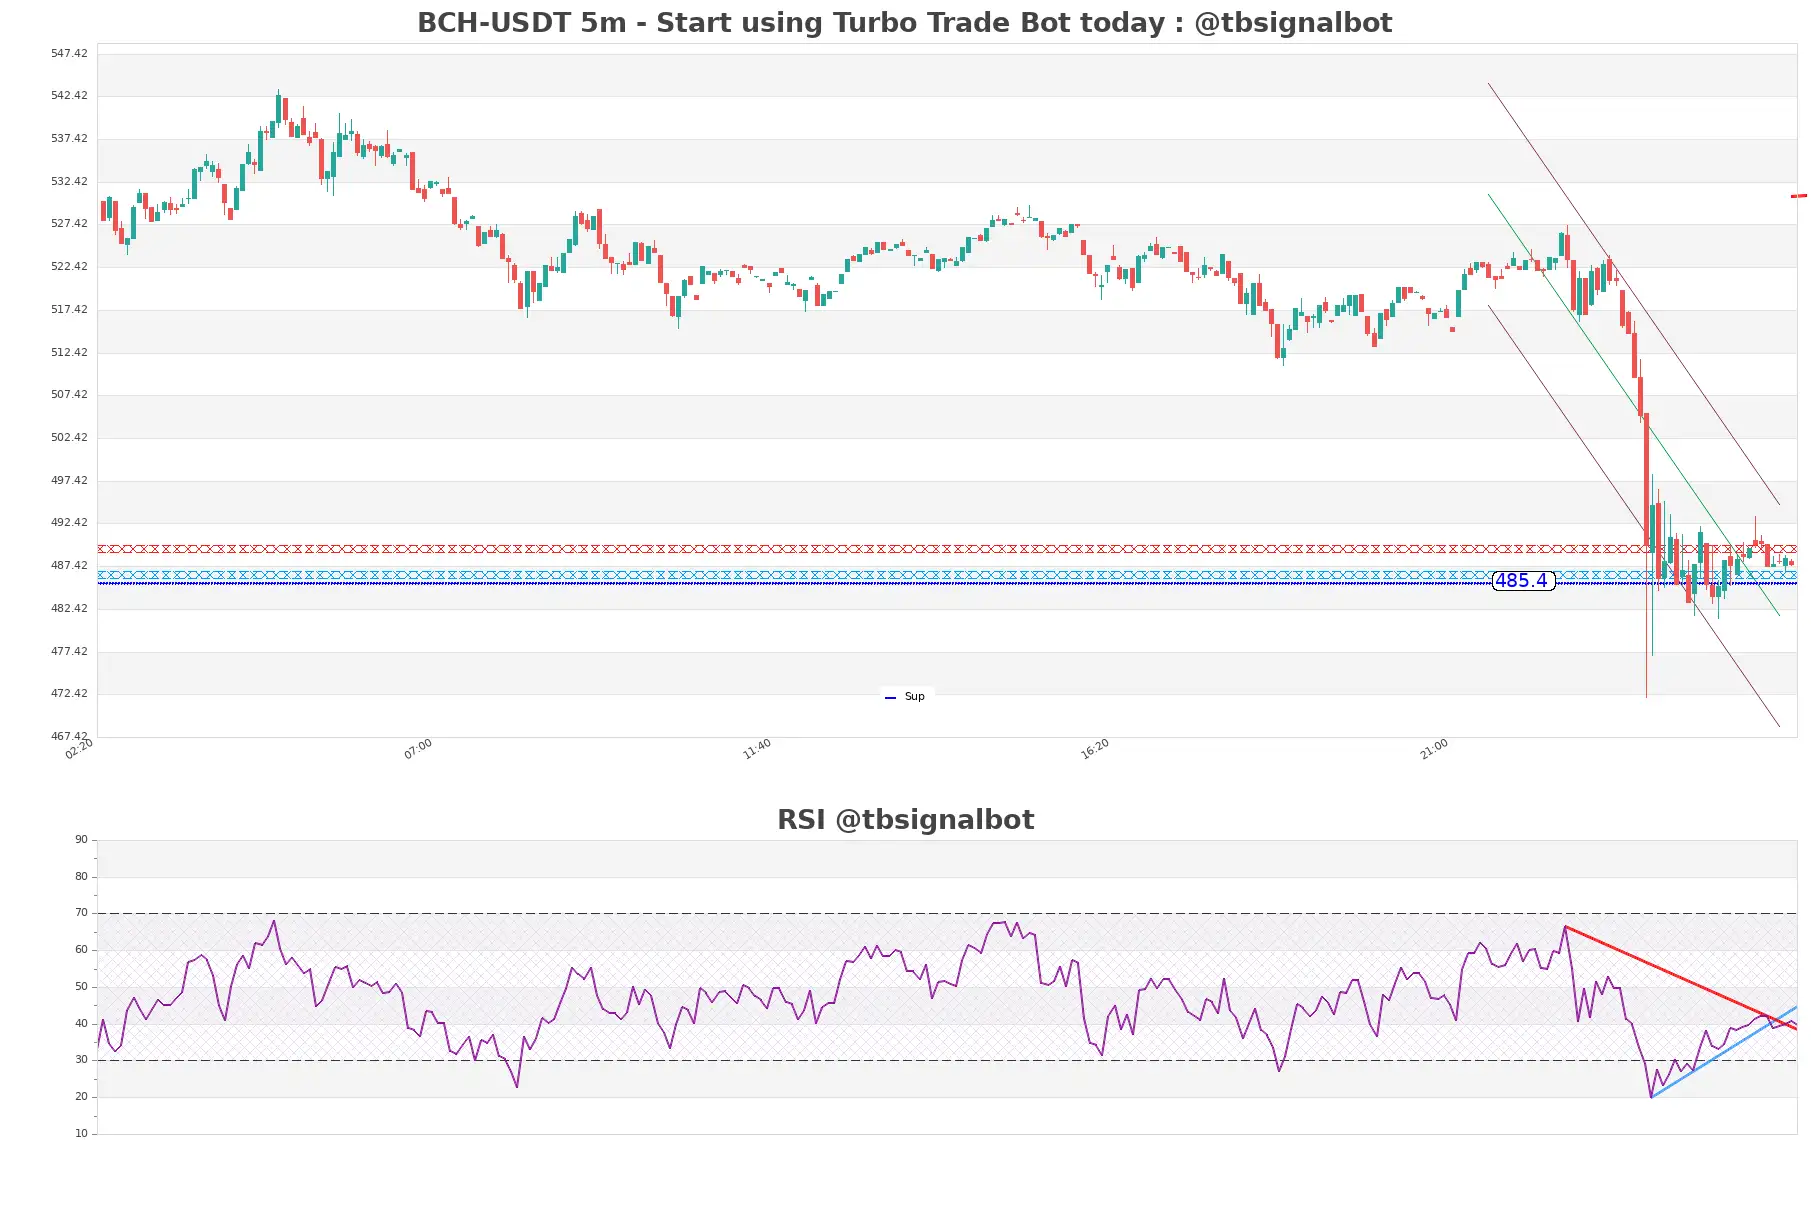
Task: Click the RSI 90 axis label
Action: (81, 840)
